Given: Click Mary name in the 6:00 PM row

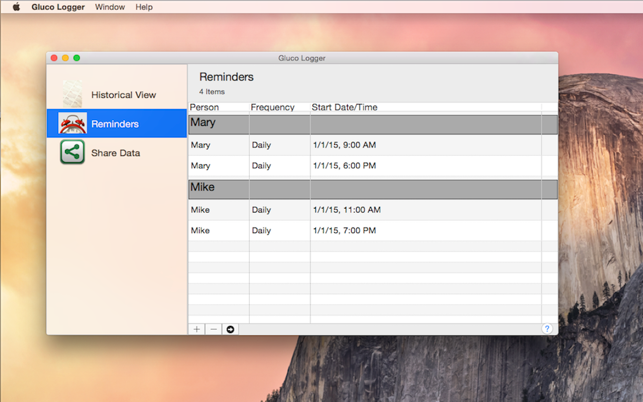Looking at the screenshot, I should pos(200,166).
